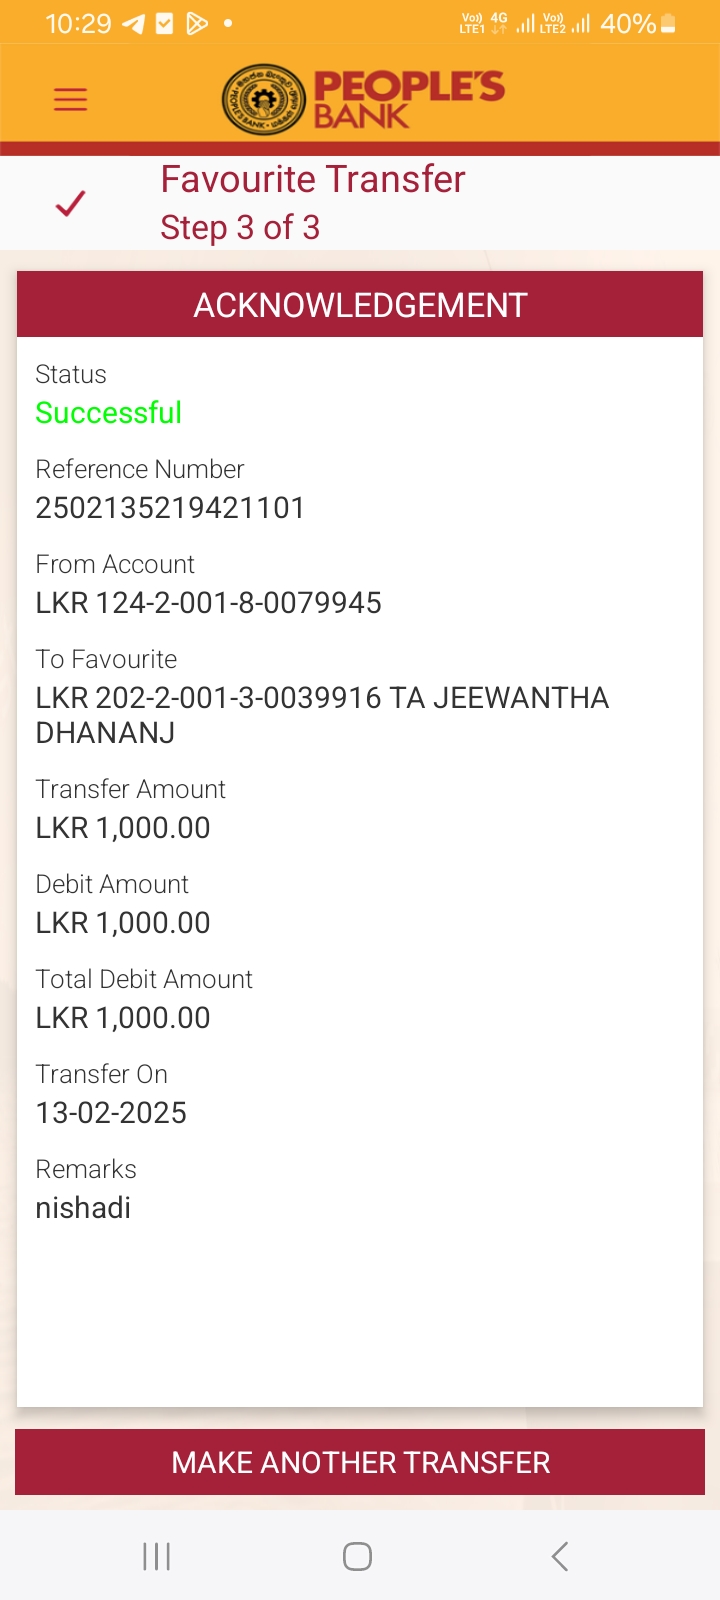Tap the Acknowledgement header bar

360,305
